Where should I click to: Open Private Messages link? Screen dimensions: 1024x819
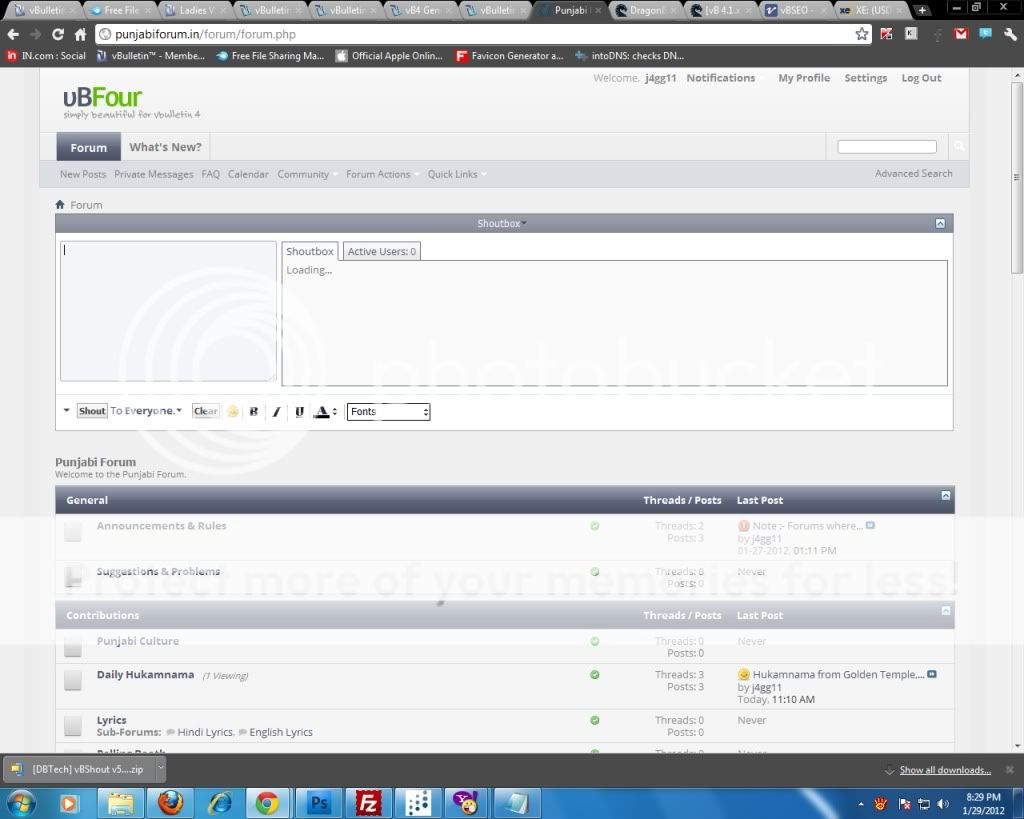tap(153, 174)
